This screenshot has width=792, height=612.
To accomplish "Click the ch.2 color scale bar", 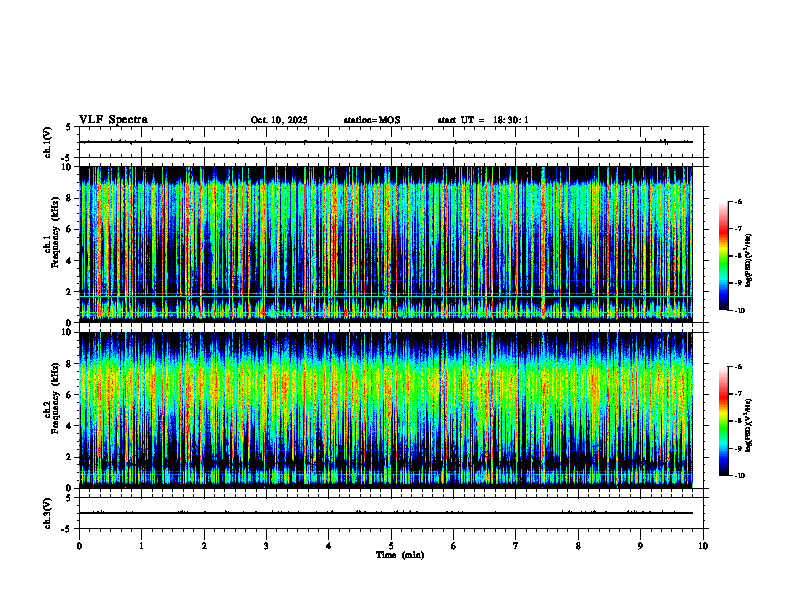I will tap(724, 421).
